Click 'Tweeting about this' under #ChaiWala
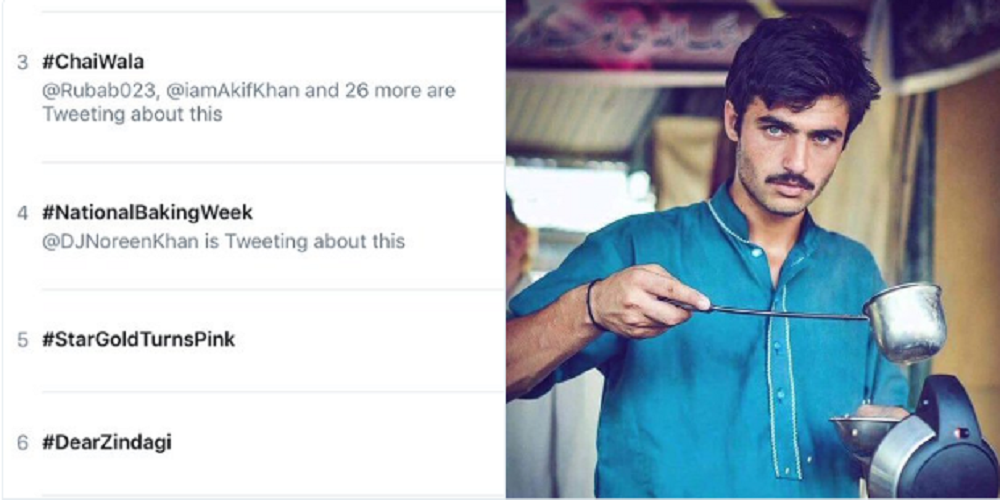Viewport: 1000px width, 500px height. pos(132,115)
